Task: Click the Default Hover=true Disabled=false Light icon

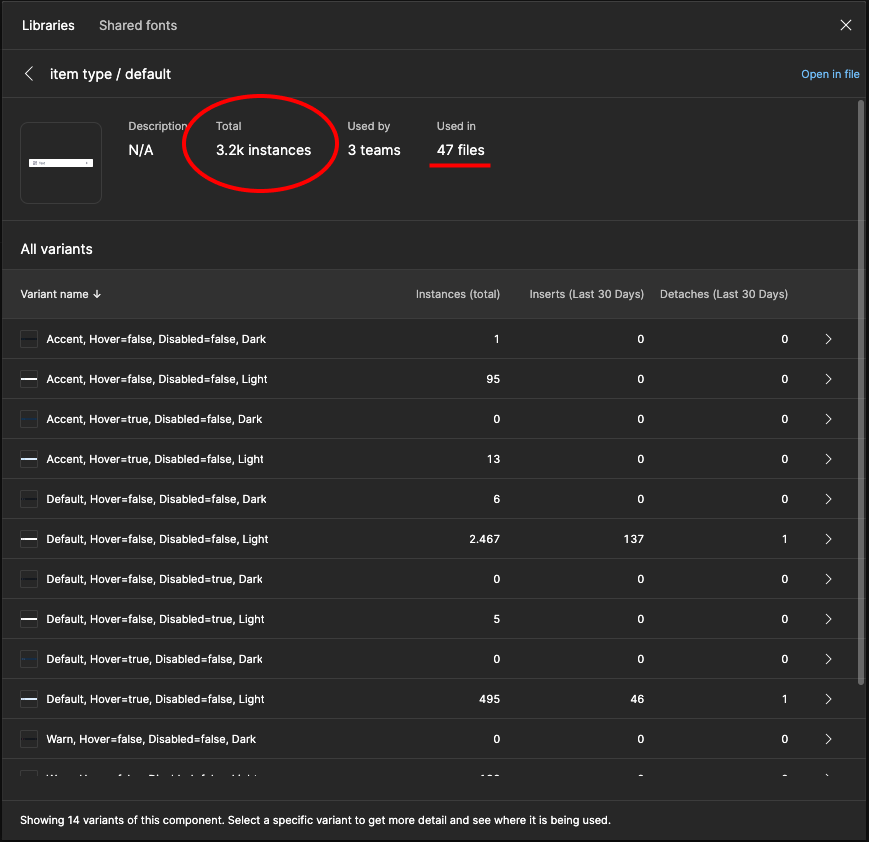Action: (29, 699)
